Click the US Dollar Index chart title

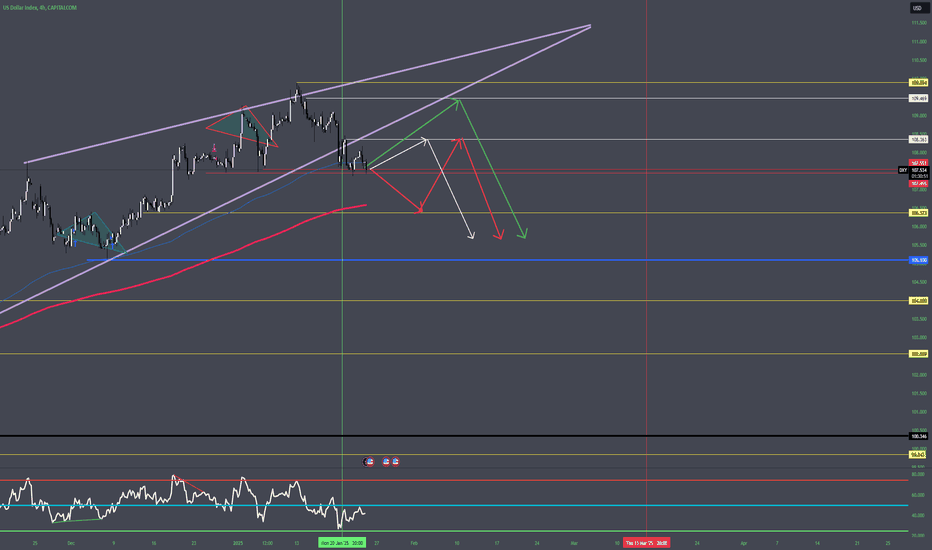coord(40,8)
